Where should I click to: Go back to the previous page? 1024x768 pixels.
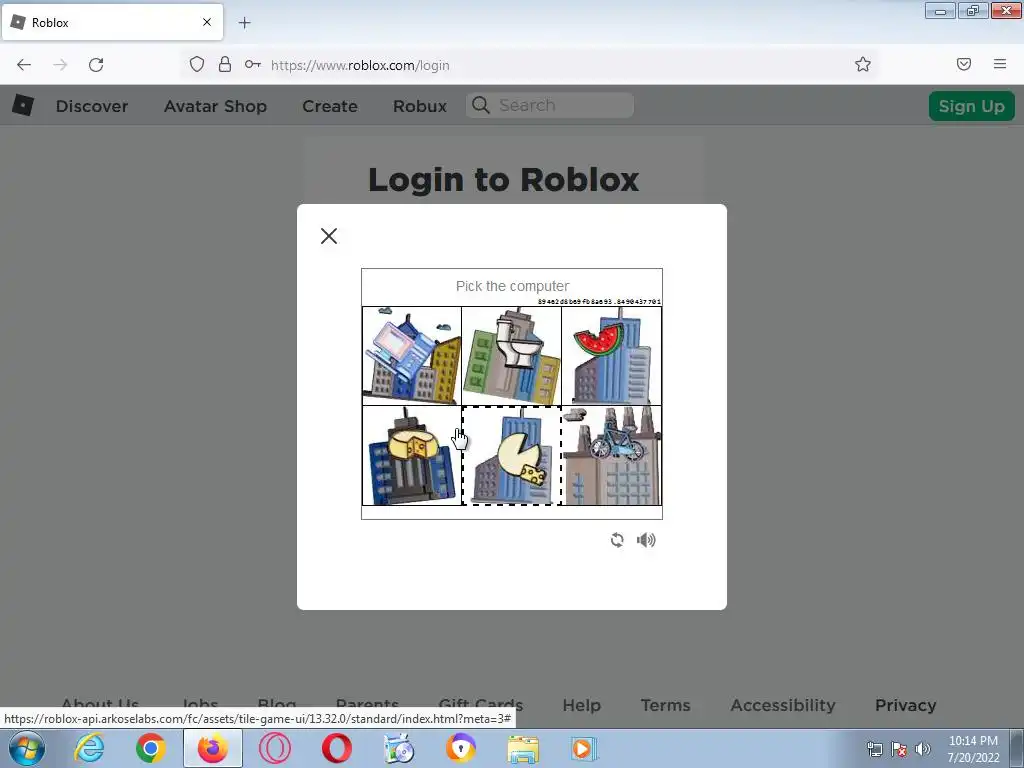click(x=24, y=65)
